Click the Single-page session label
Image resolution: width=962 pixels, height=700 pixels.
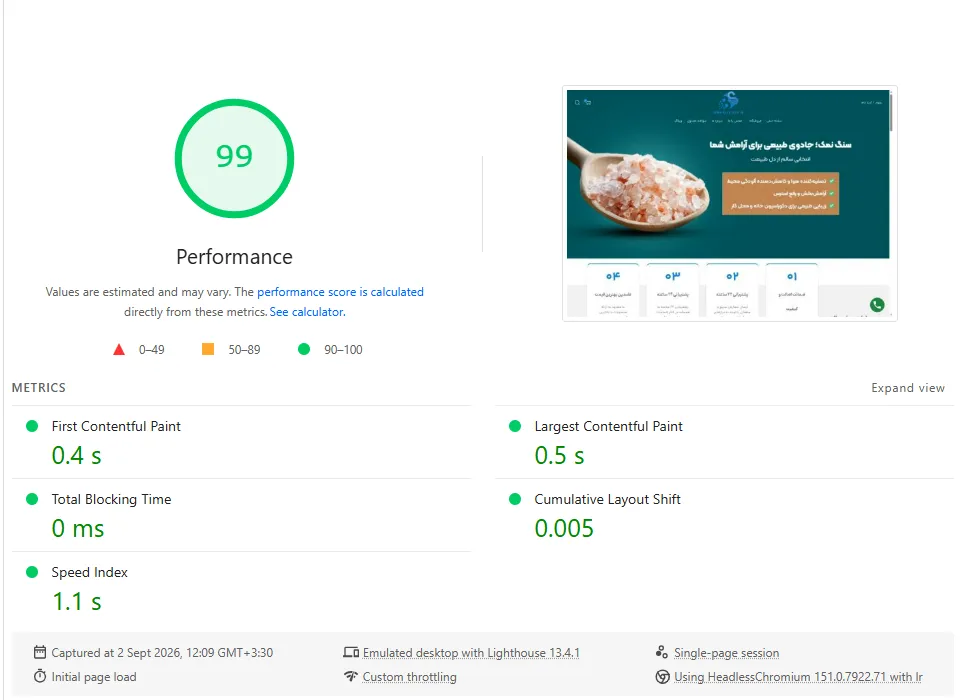(726, 653)
